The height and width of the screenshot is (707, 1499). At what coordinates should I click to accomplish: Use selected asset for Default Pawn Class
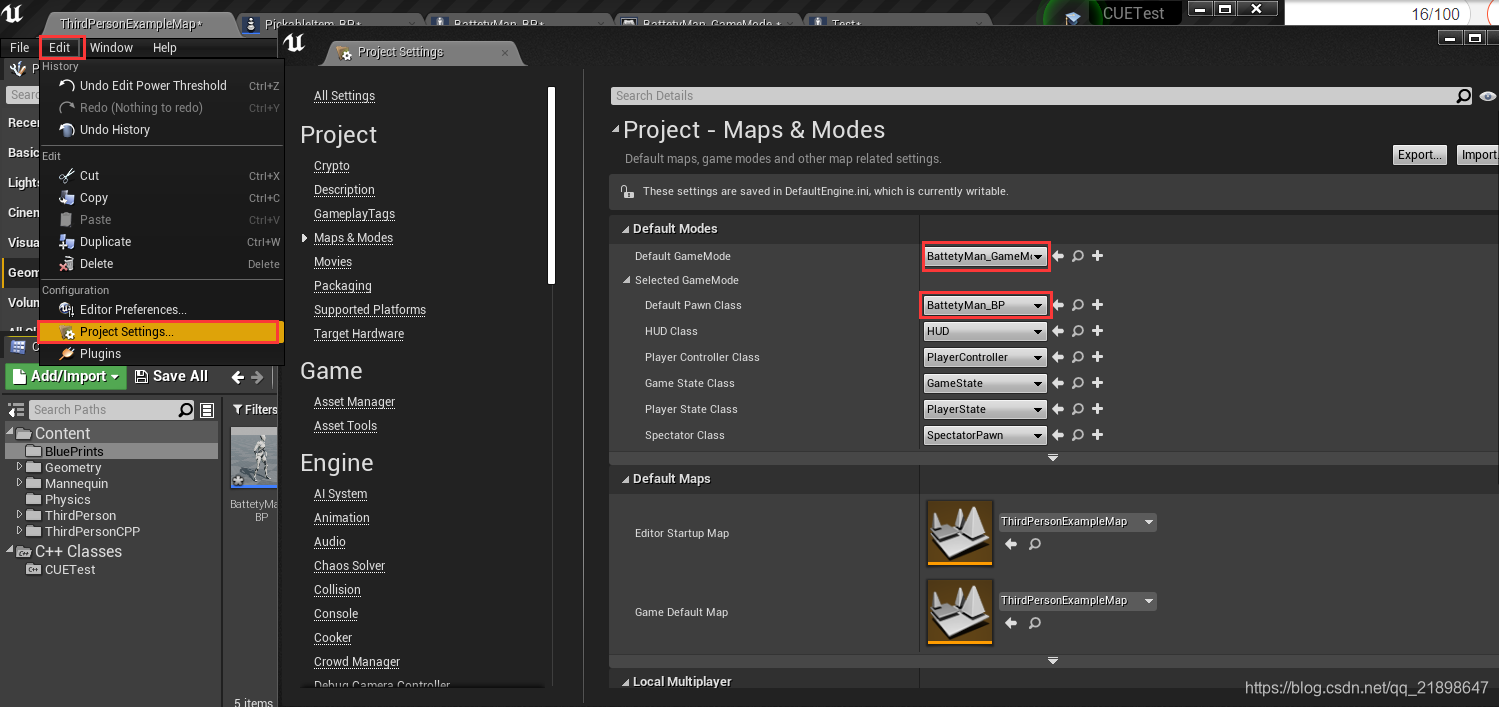click(1059, 305)
